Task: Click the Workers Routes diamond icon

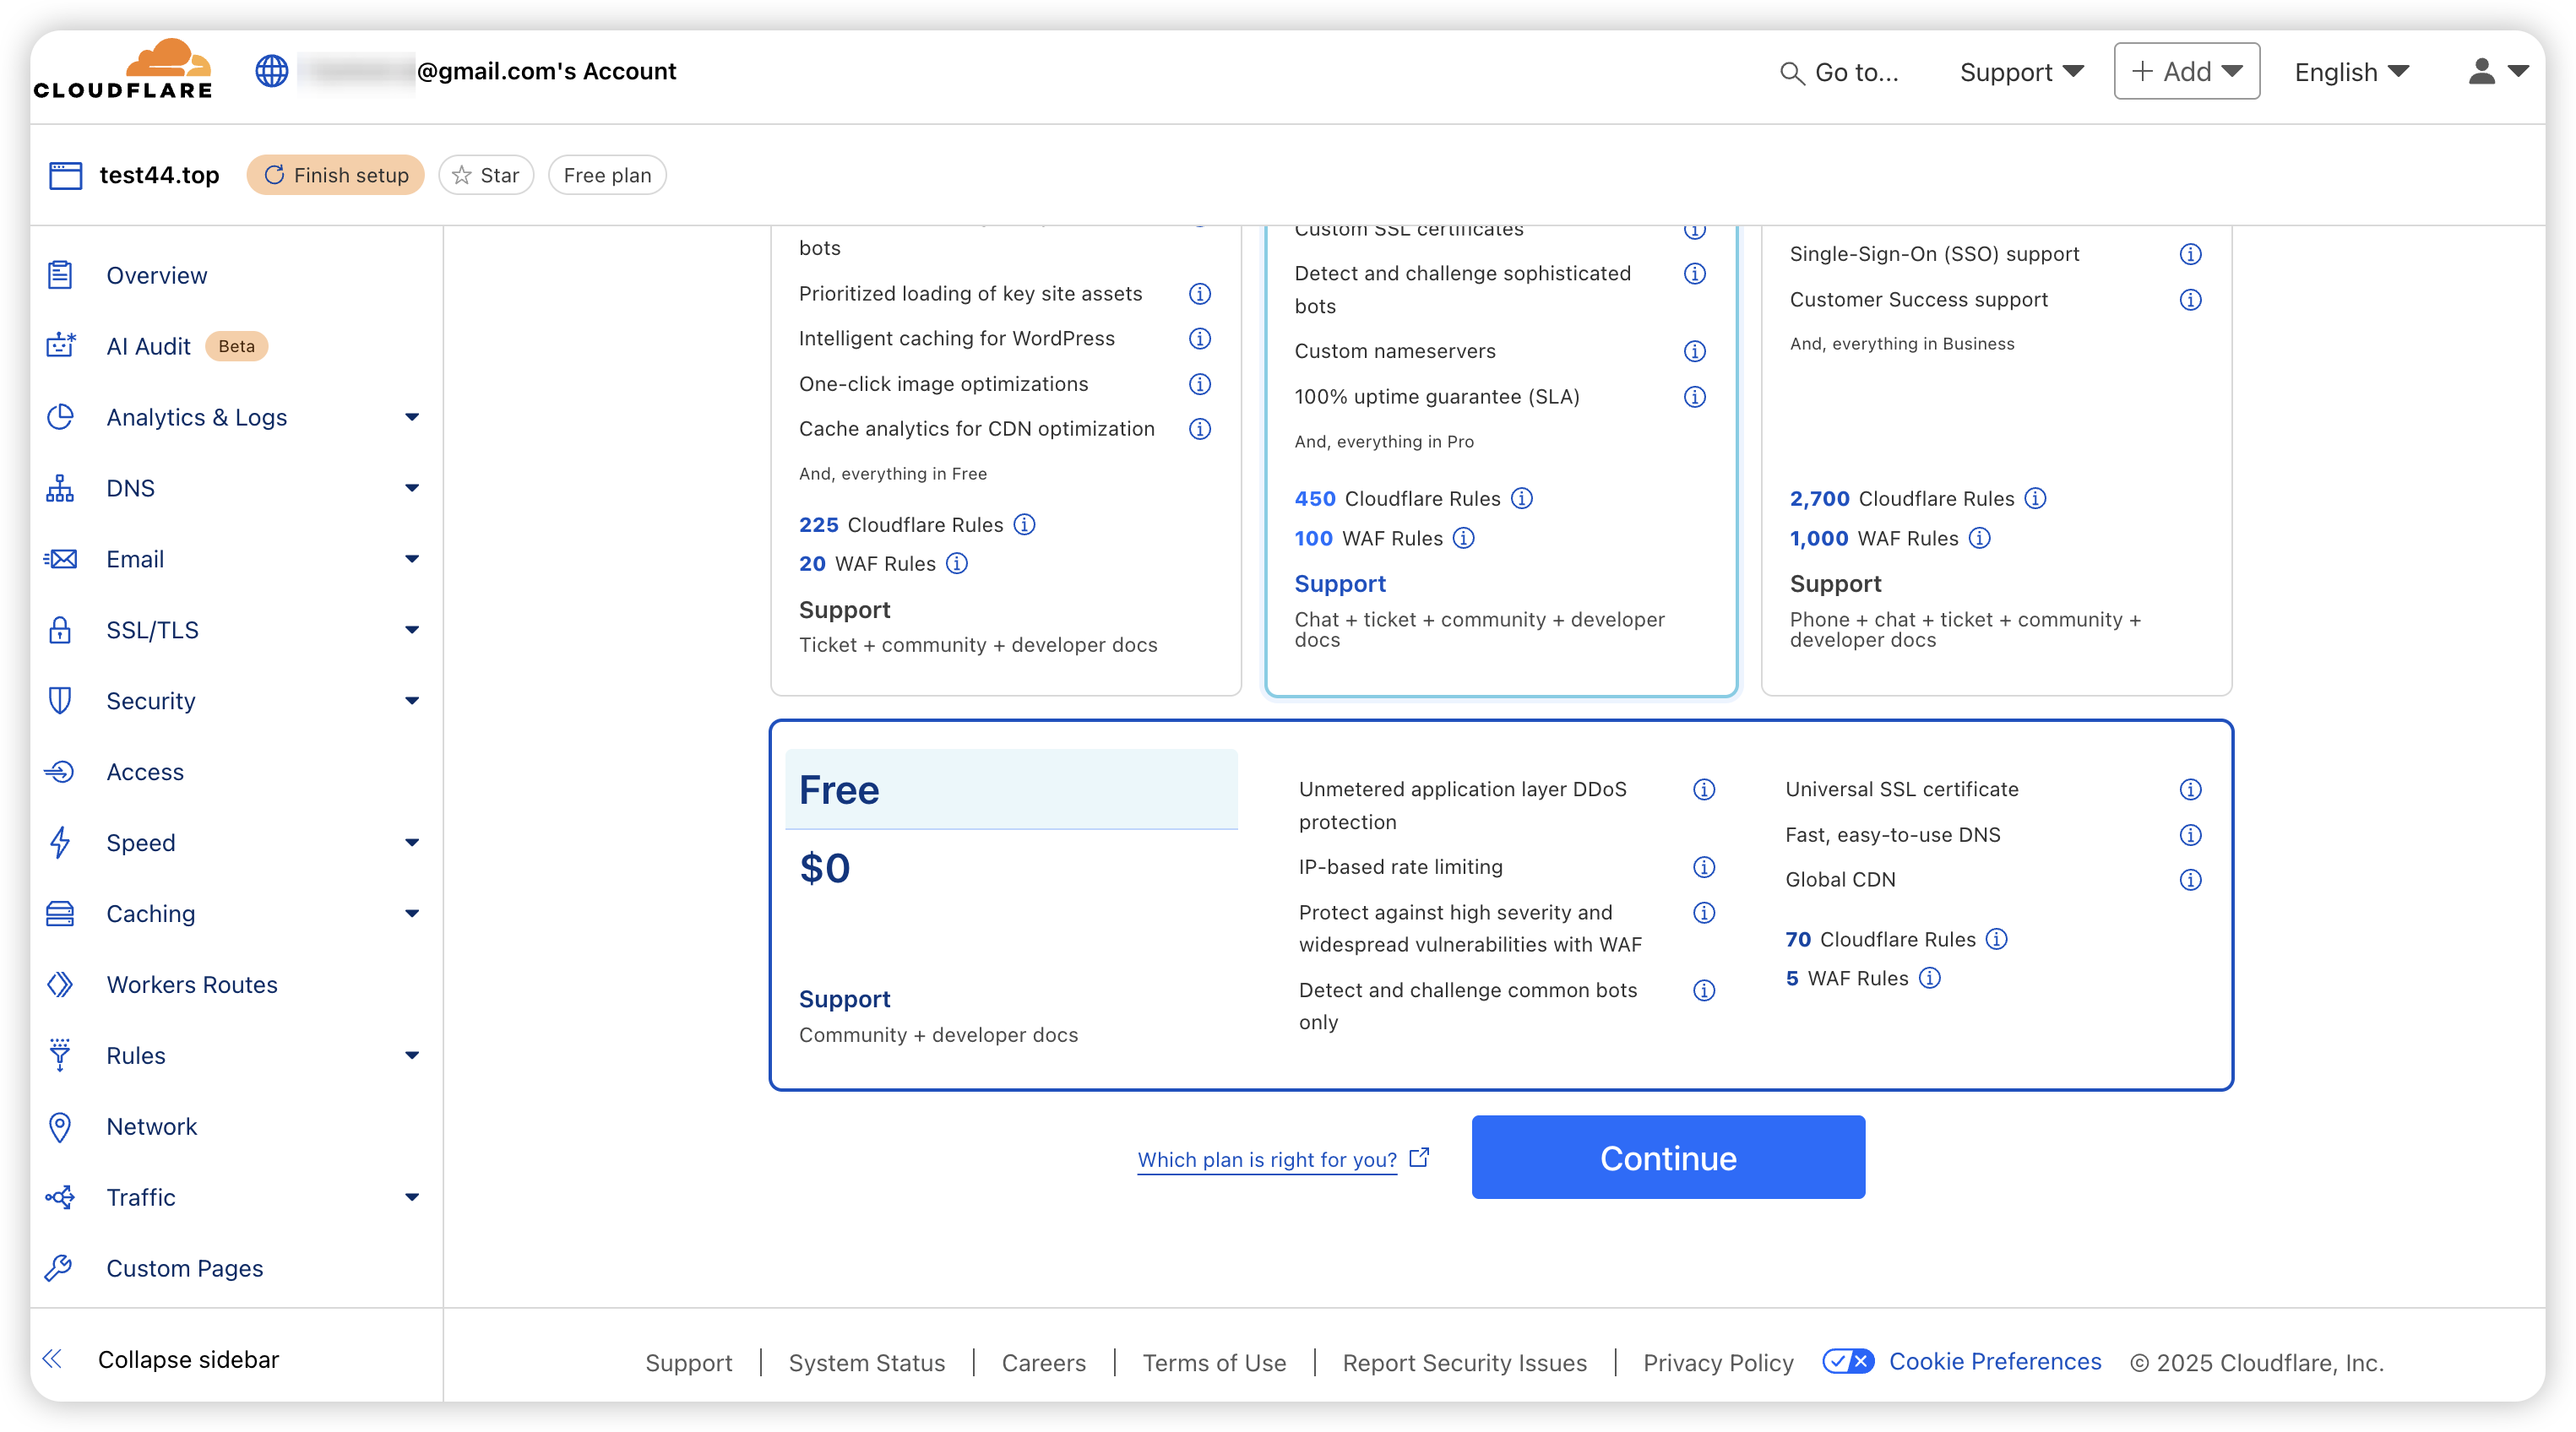Action: 60,985
